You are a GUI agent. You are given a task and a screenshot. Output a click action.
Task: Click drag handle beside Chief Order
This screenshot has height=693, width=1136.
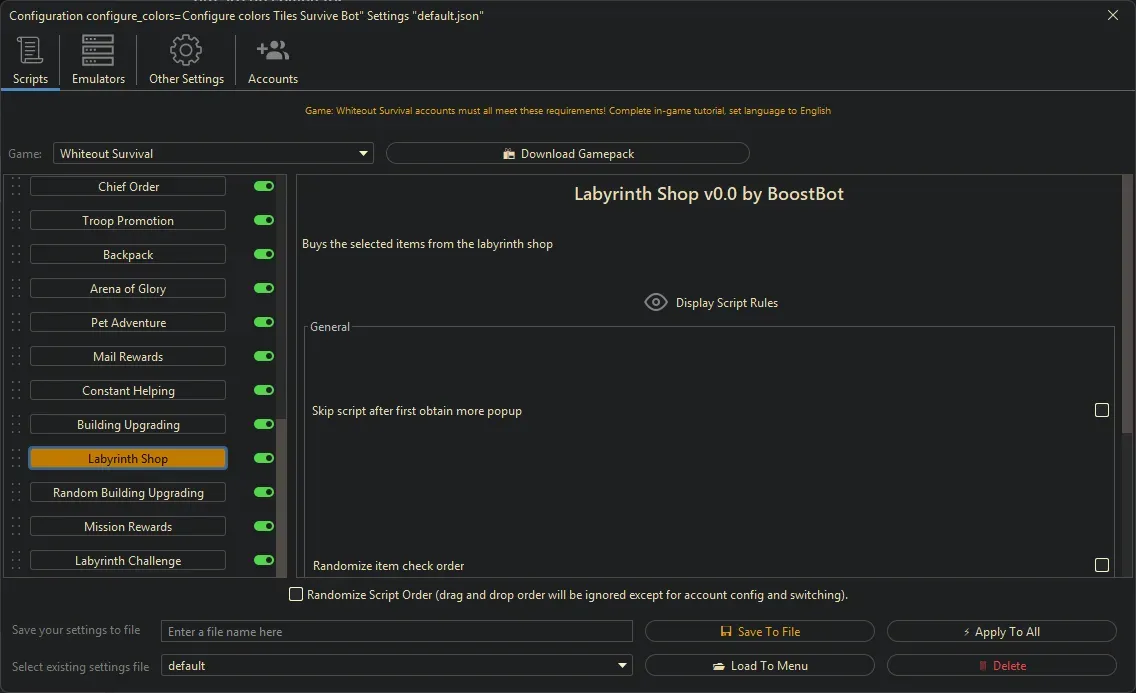(16, 187)
